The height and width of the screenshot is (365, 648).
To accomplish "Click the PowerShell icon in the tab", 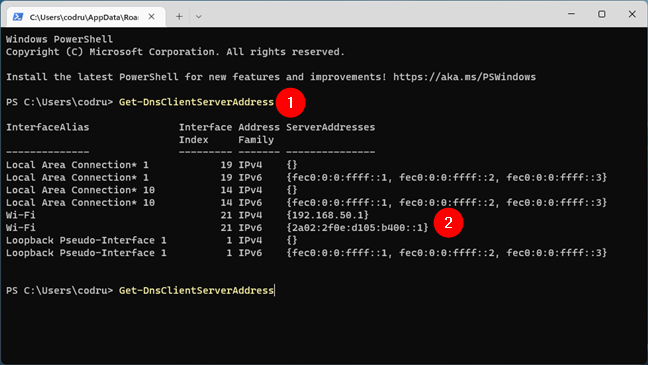I will click(18, 17).
